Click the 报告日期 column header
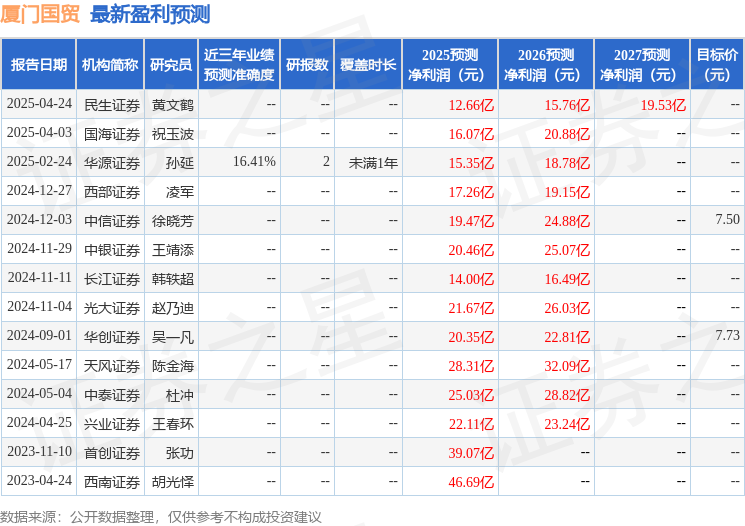 click(38, 65)
